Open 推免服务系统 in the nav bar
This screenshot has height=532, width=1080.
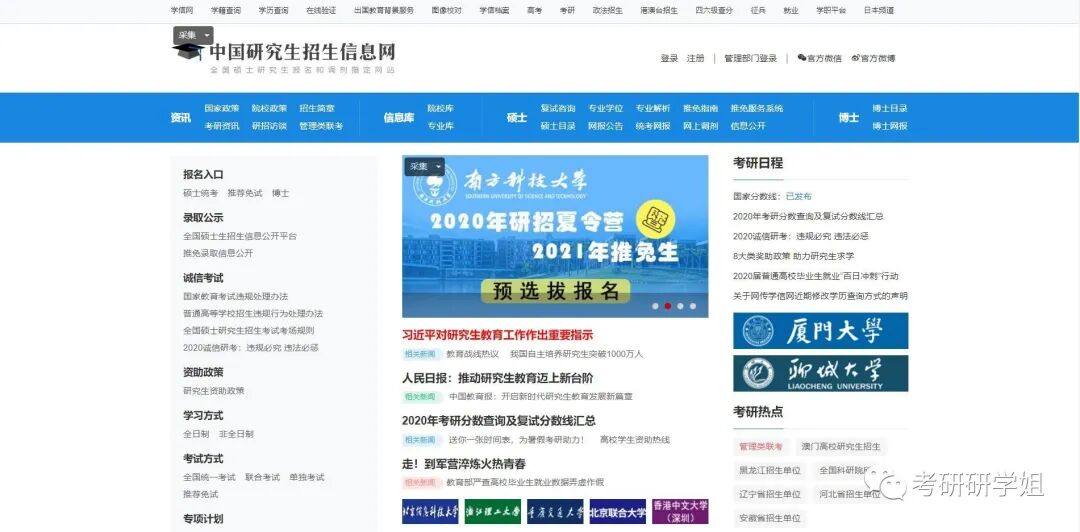pyautogui.click(x=757, y=108)
